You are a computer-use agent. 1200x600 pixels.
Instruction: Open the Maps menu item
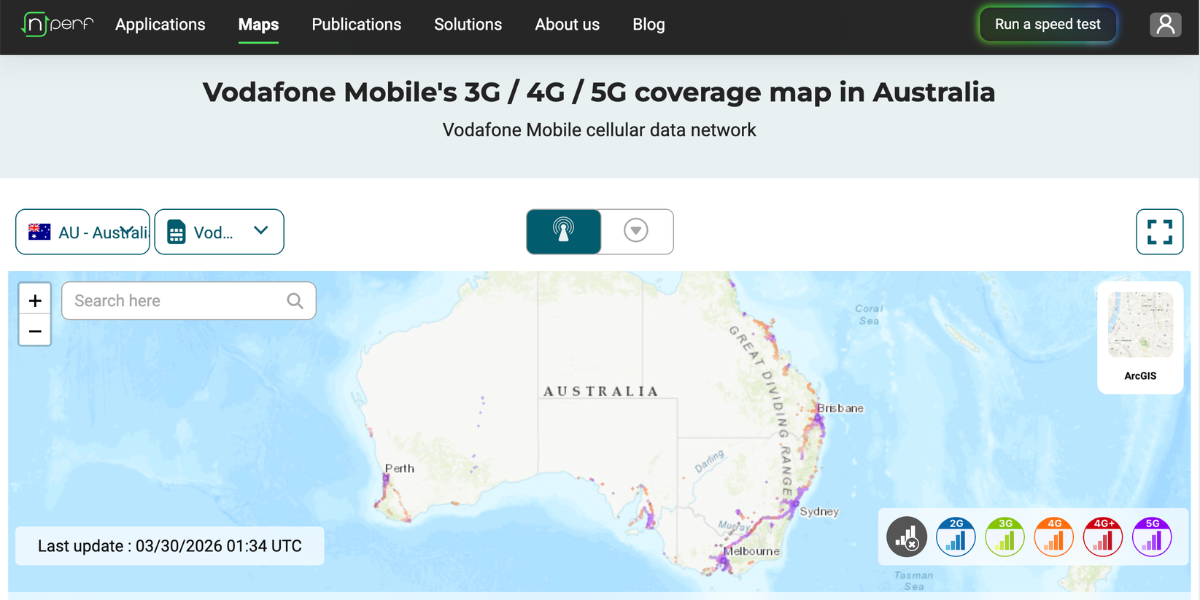click(x=258, y=24)
